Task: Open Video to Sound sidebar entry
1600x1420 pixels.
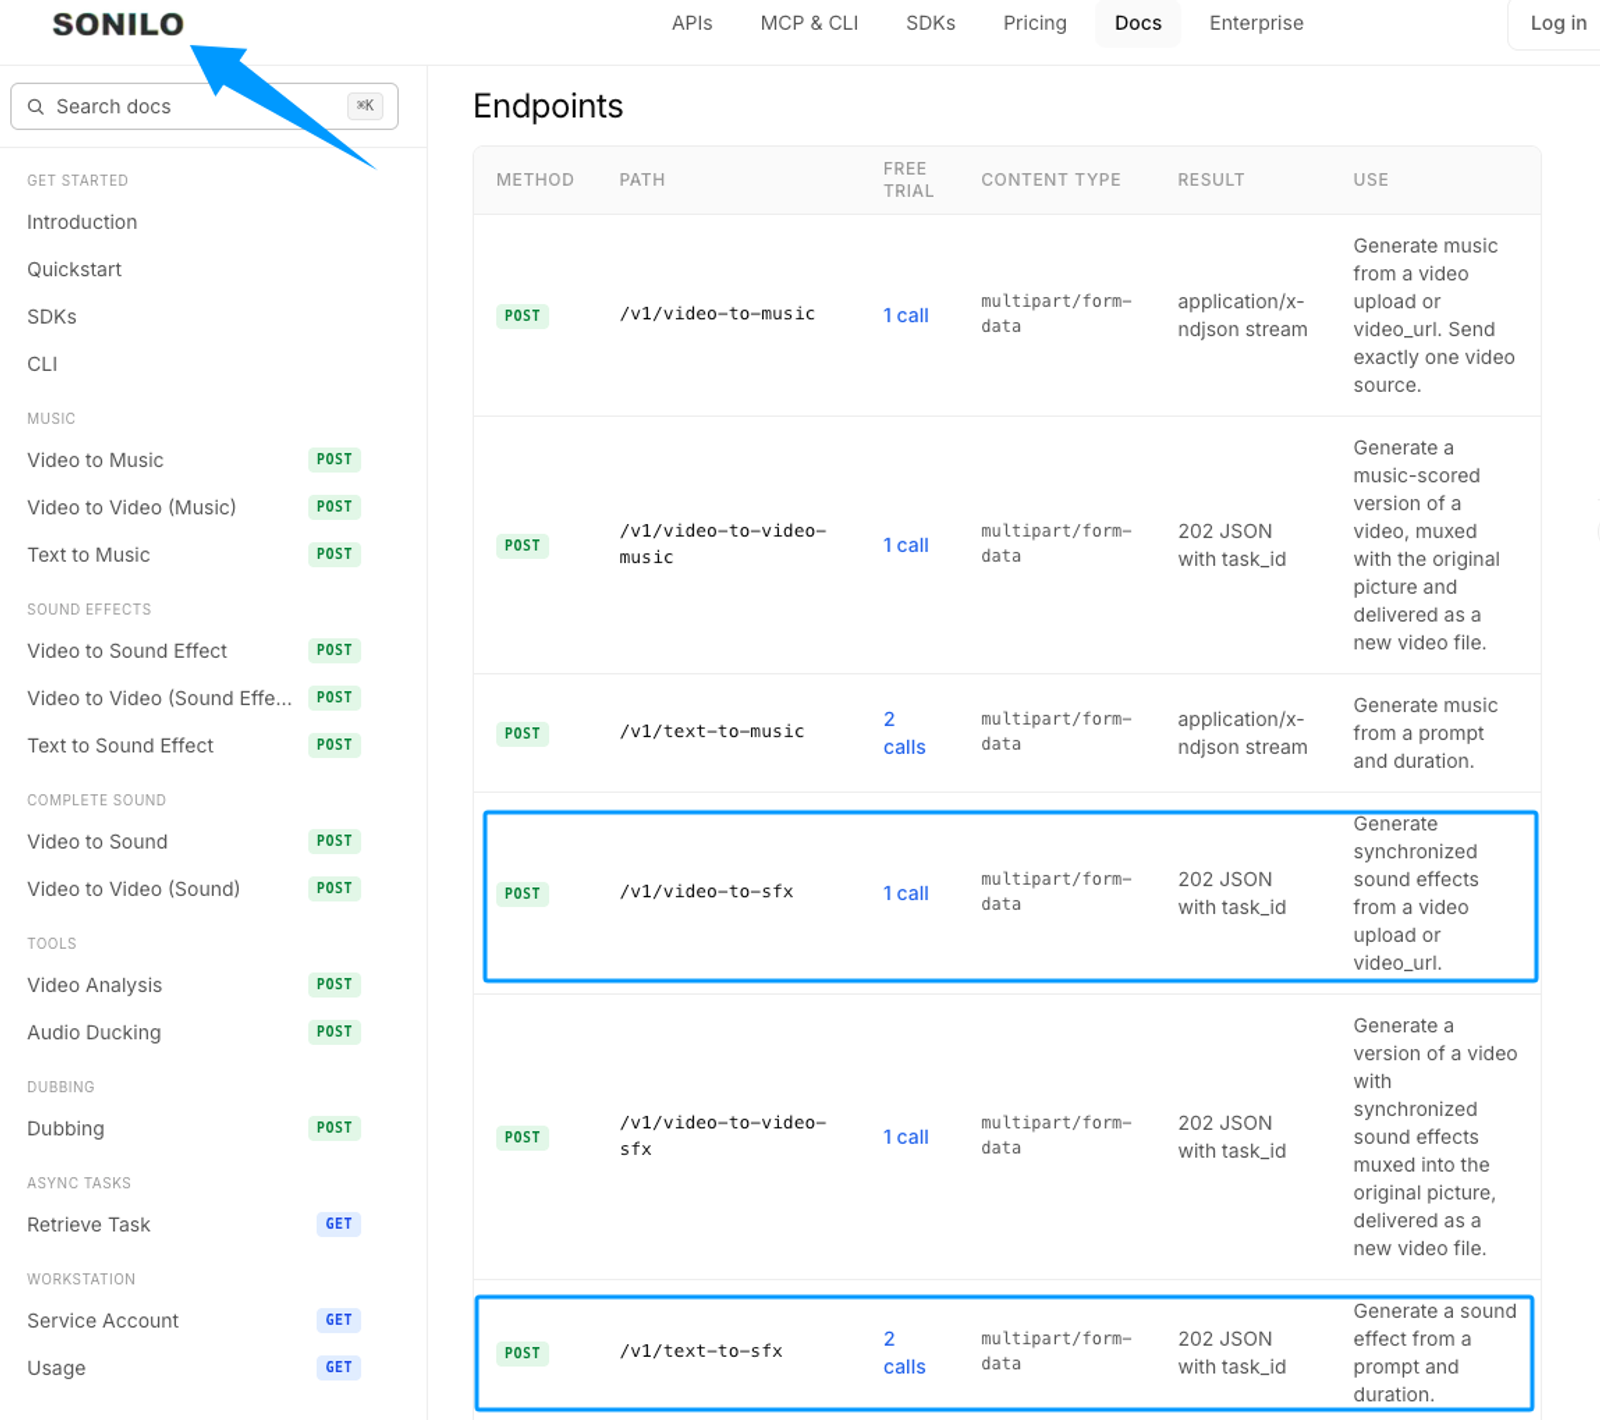Action: [97, 842]
